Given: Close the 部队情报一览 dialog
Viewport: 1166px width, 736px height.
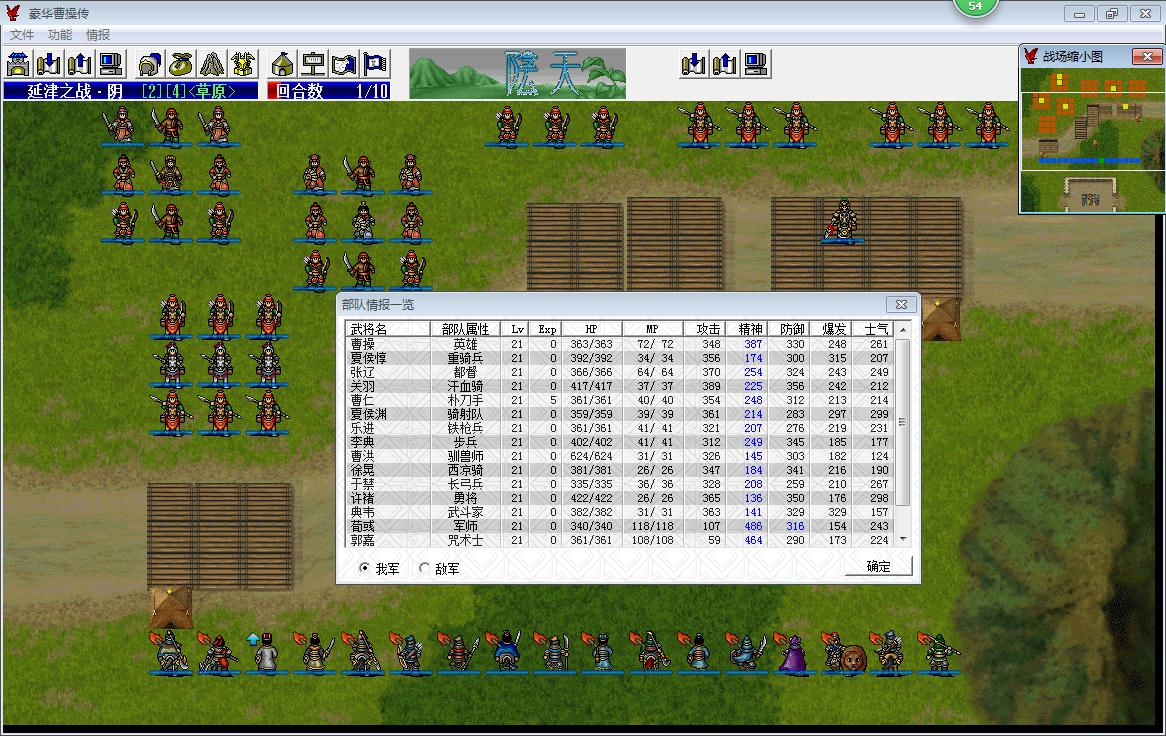Looking at the screenshot, I should [x=901, y=304].
